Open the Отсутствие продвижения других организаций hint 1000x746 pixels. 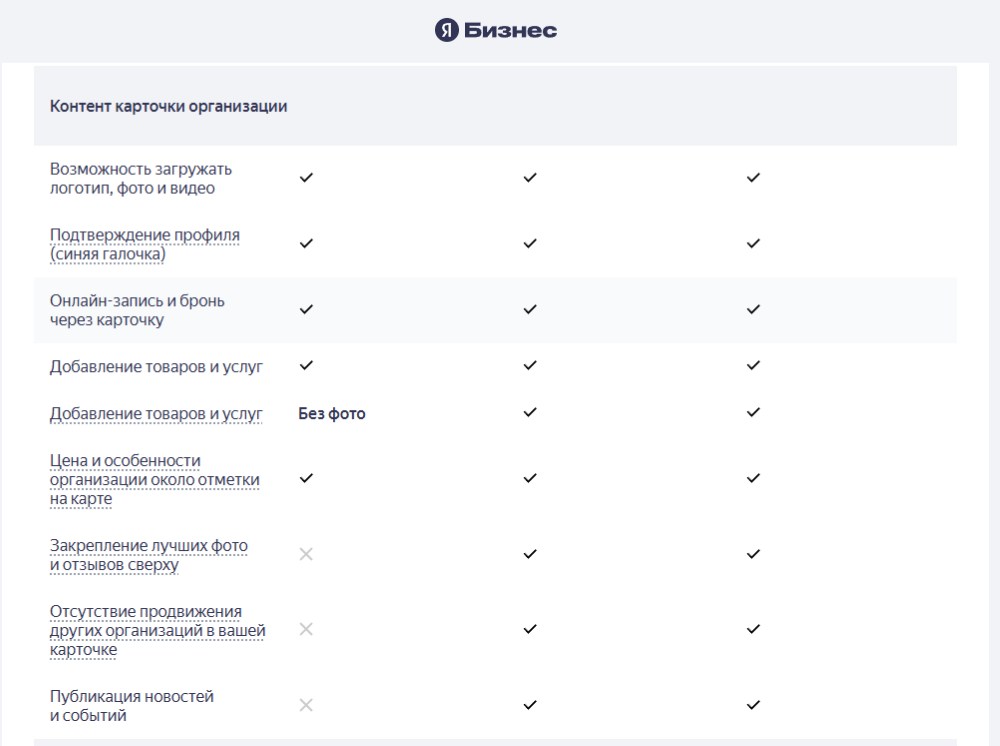(x=158, y=631)
